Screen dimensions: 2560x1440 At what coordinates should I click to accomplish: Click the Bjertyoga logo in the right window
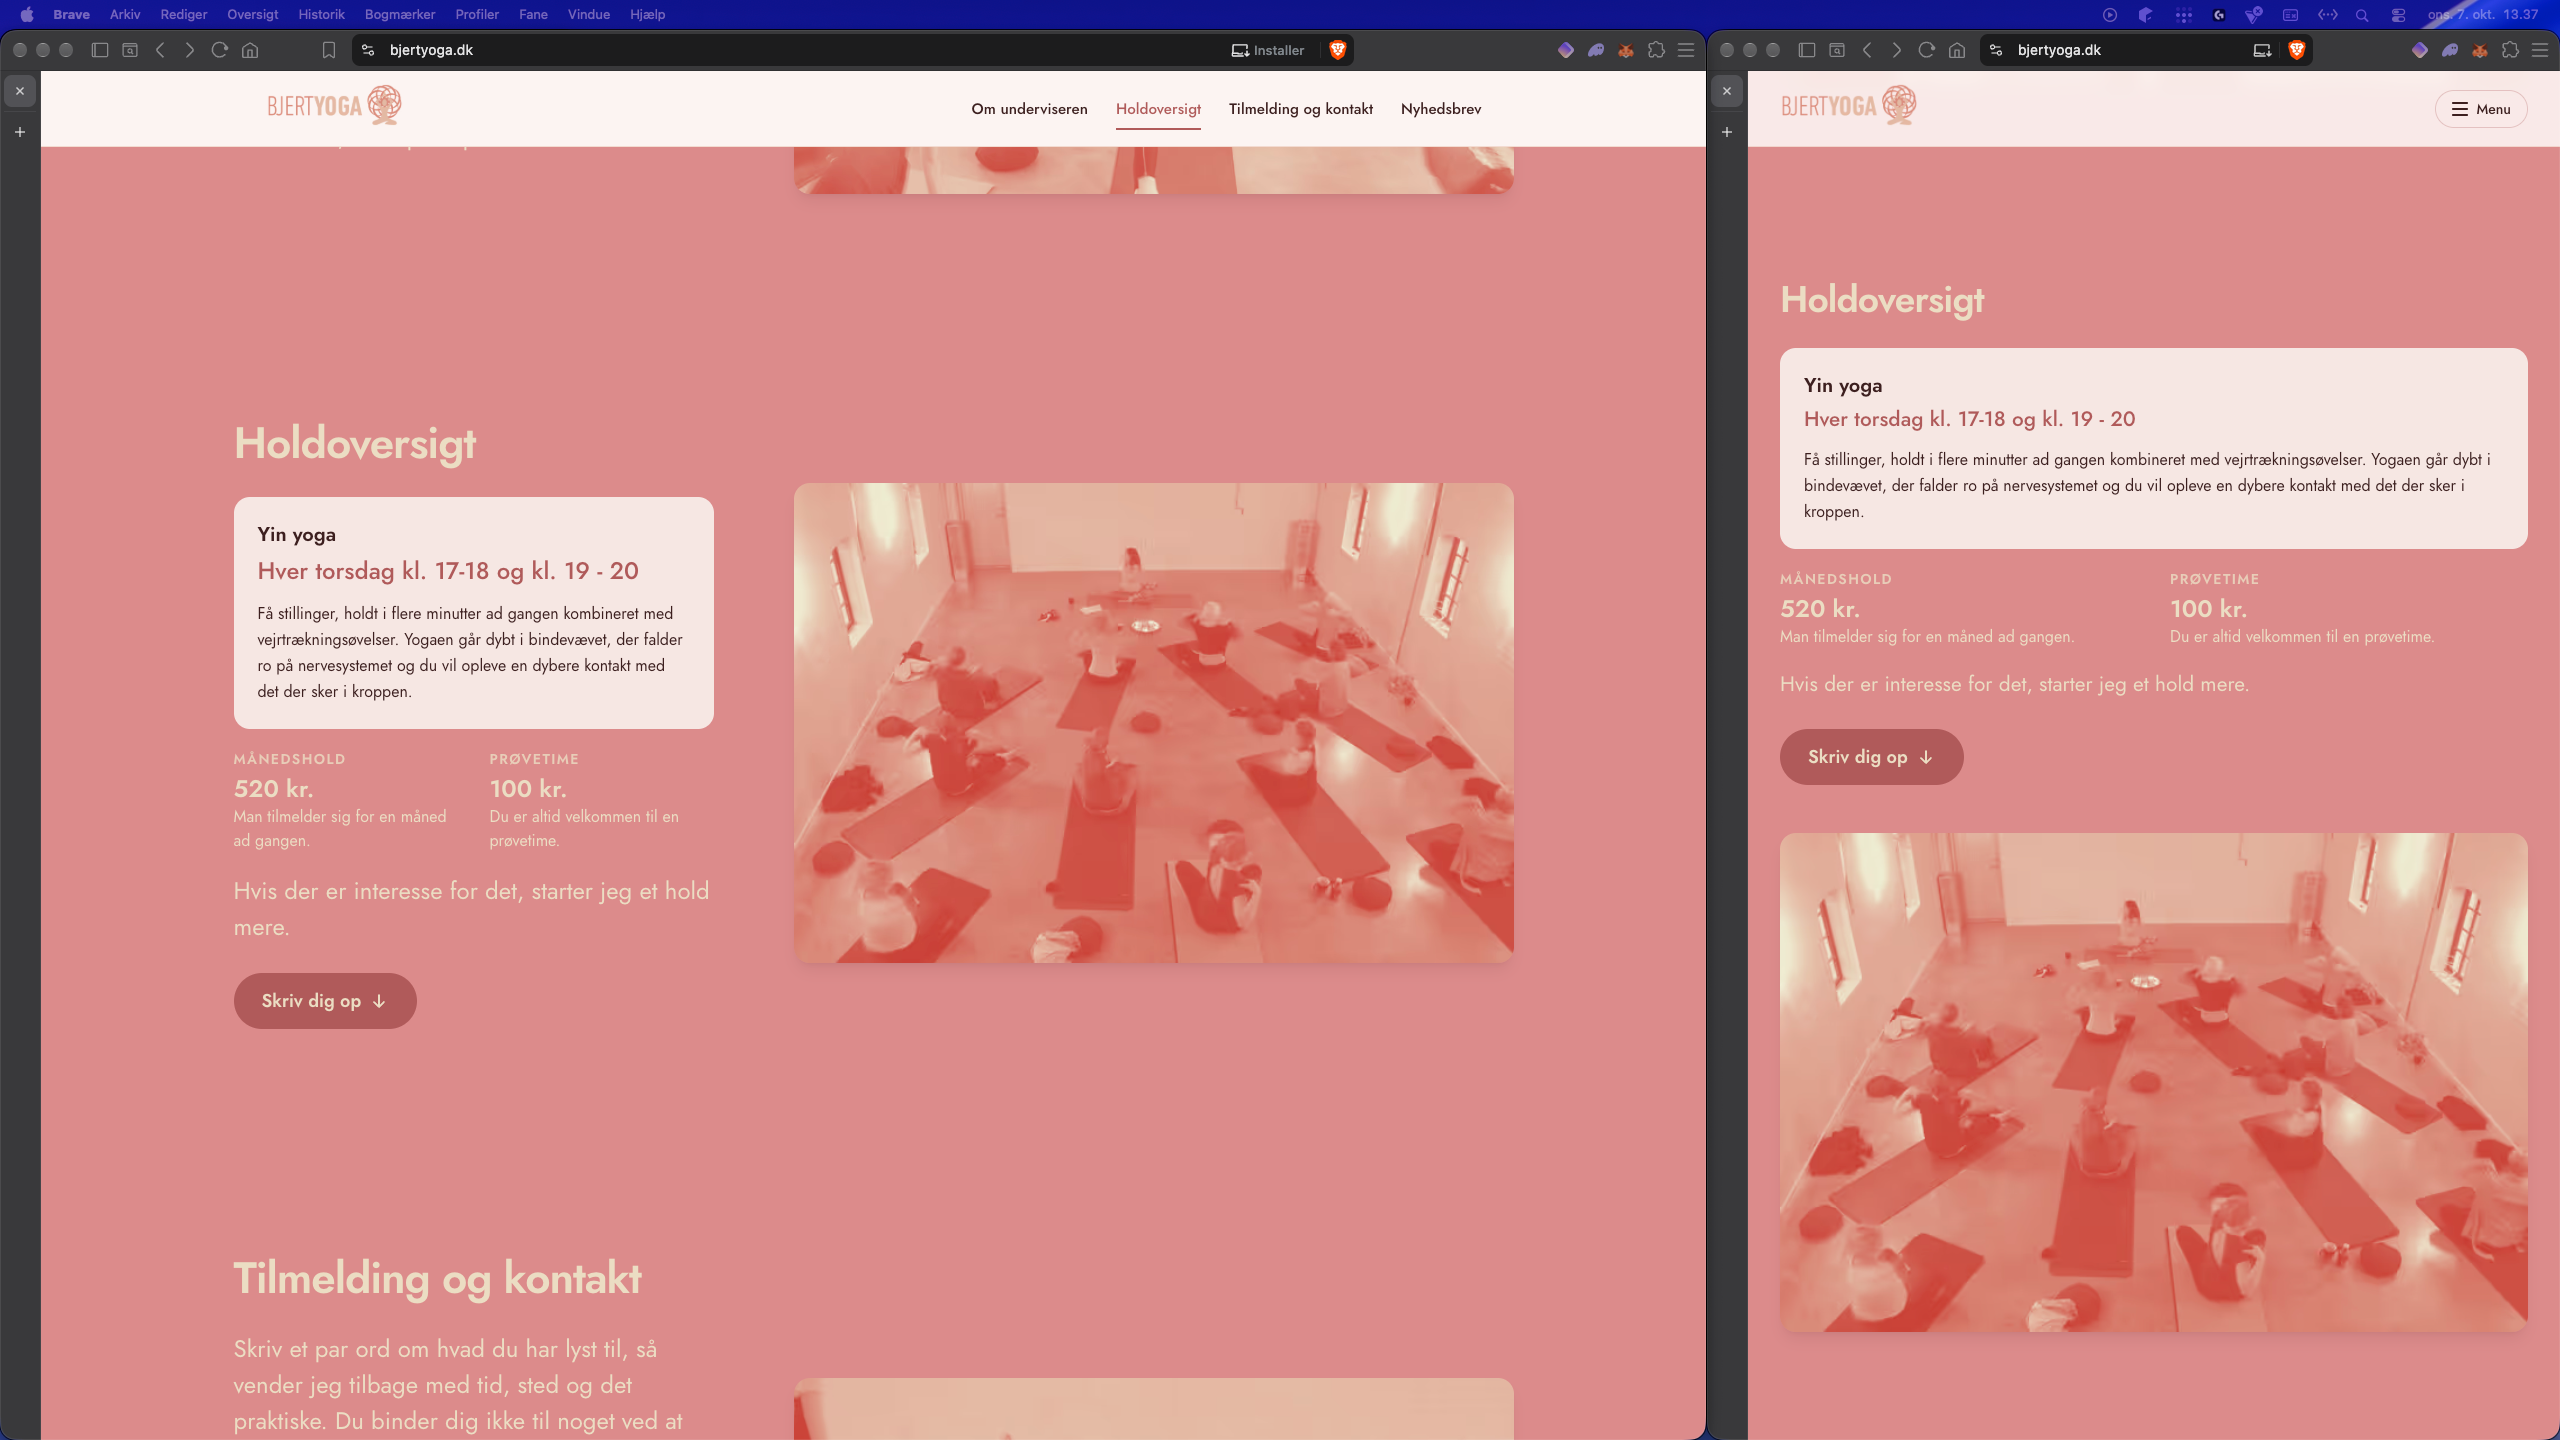[1848, 105]
